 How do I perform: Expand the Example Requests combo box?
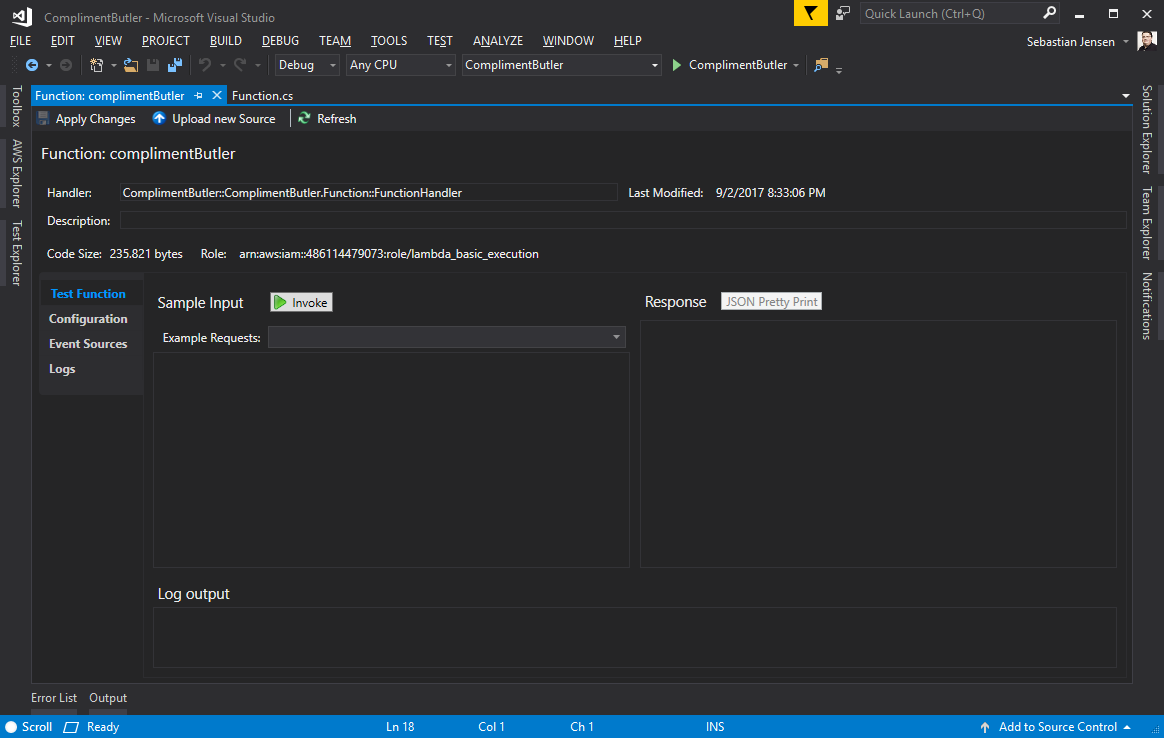(x=616, y=338)
